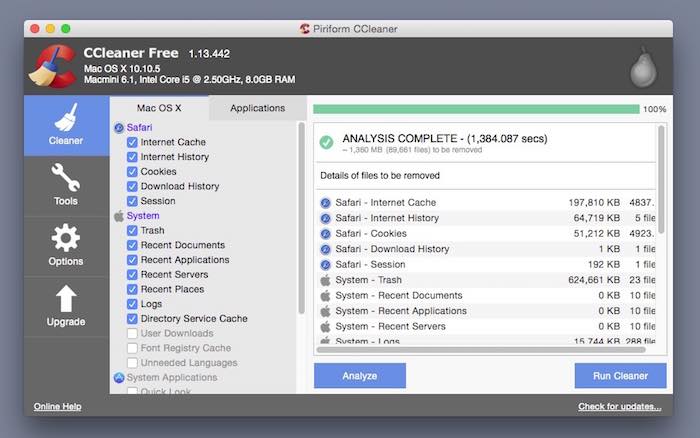Image resolution: width=700 pixels, height=438 pixels.
Task: Click Apple icon on System Trash result row
Action: (x=325, y=280)
